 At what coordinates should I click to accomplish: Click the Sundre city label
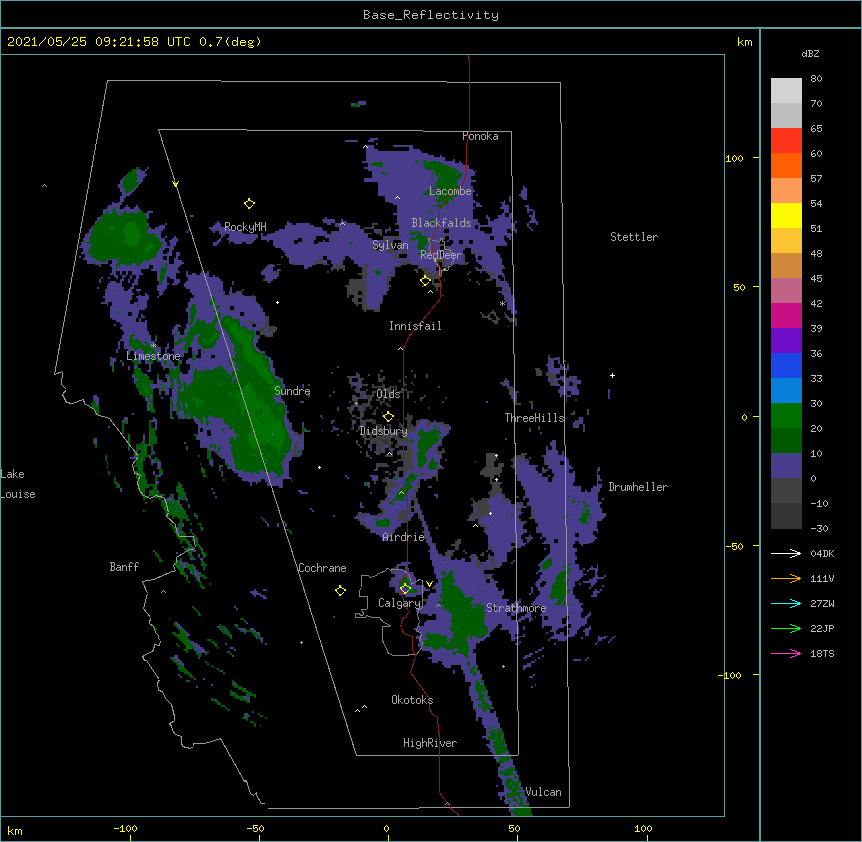pos(292,391)
